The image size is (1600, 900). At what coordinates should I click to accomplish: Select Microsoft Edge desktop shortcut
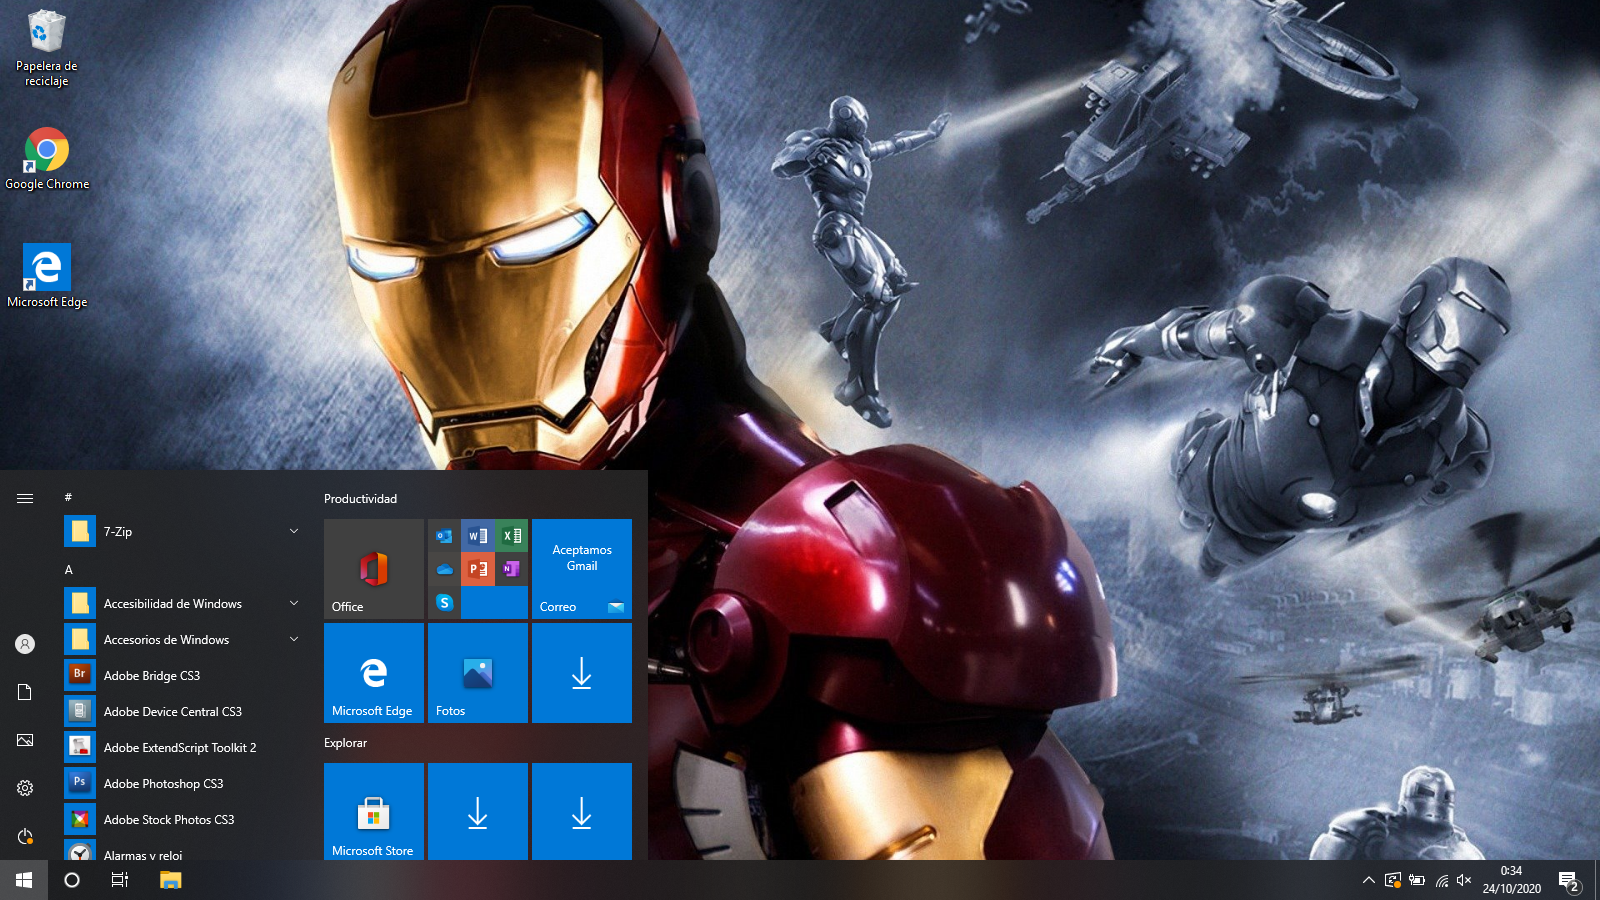pyautogui.click(x=47, y=276)
